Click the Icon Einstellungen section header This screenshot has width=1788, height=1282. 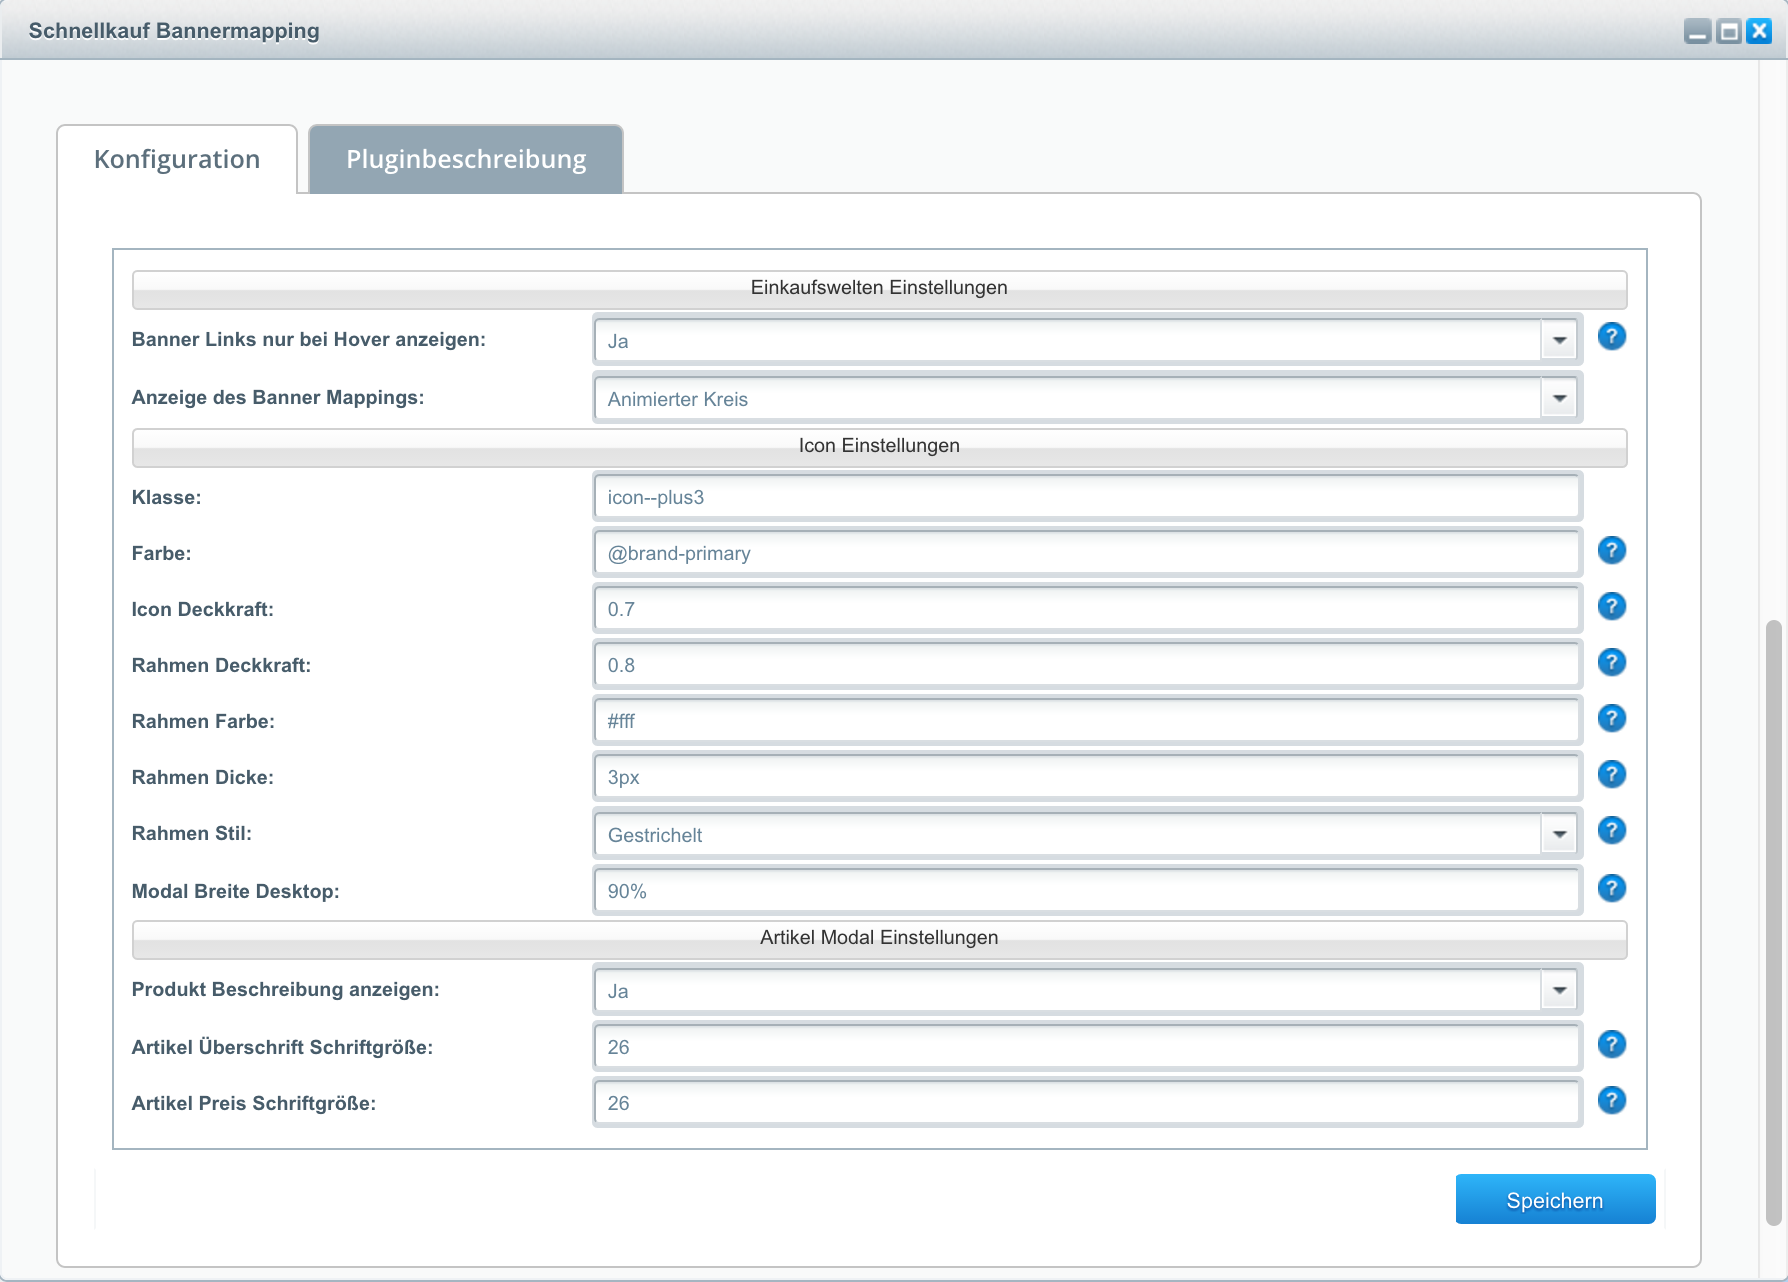(879, 447)
